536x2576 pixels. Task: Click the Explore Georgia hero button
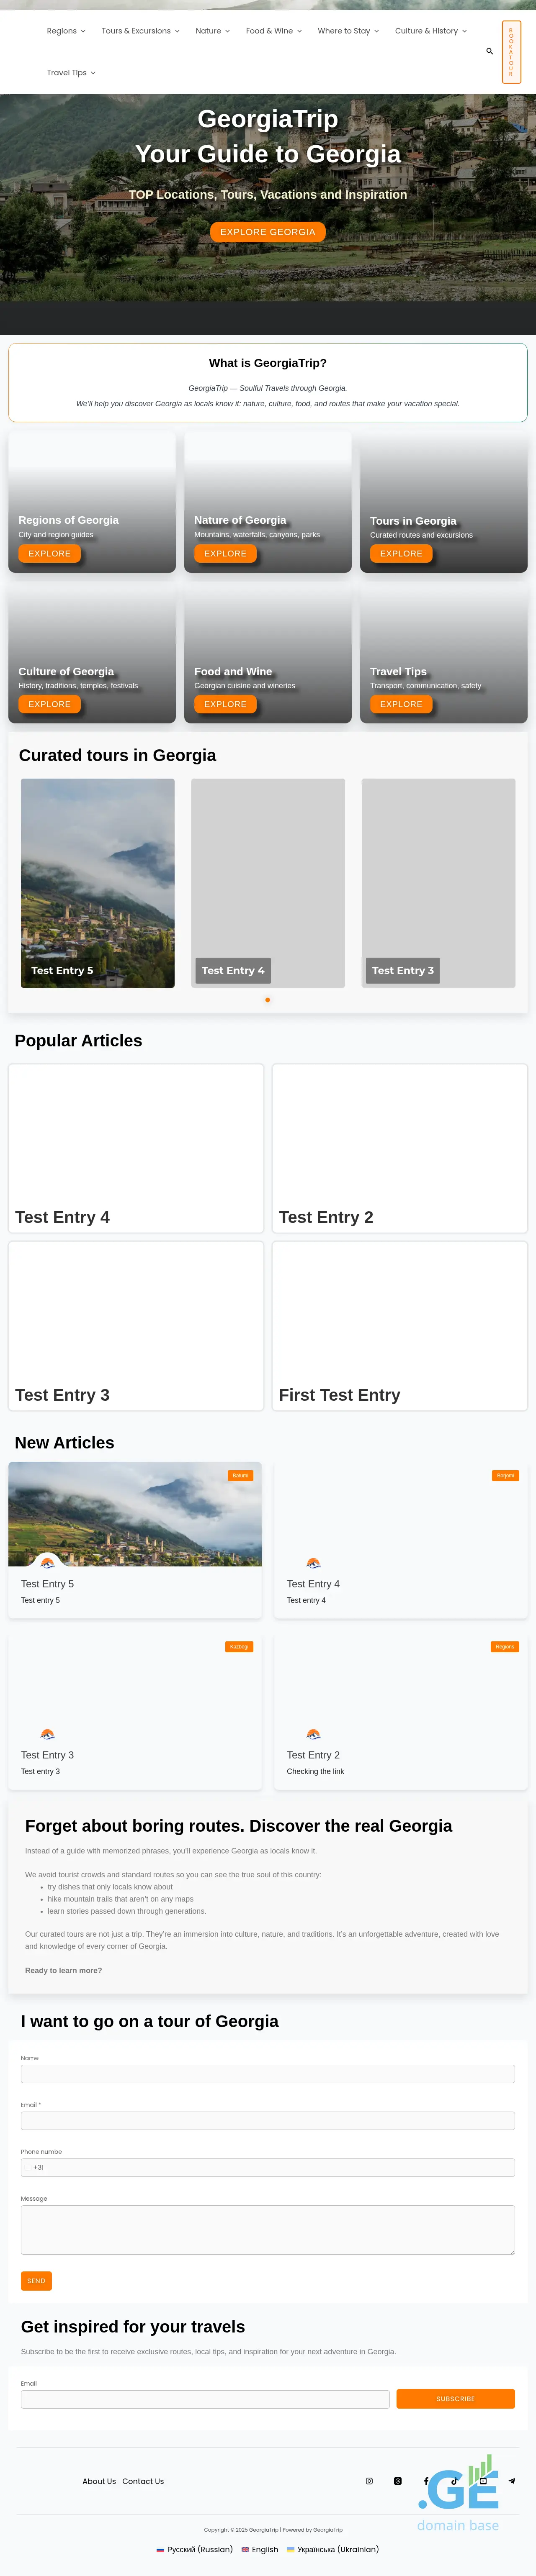click(267, 232)
